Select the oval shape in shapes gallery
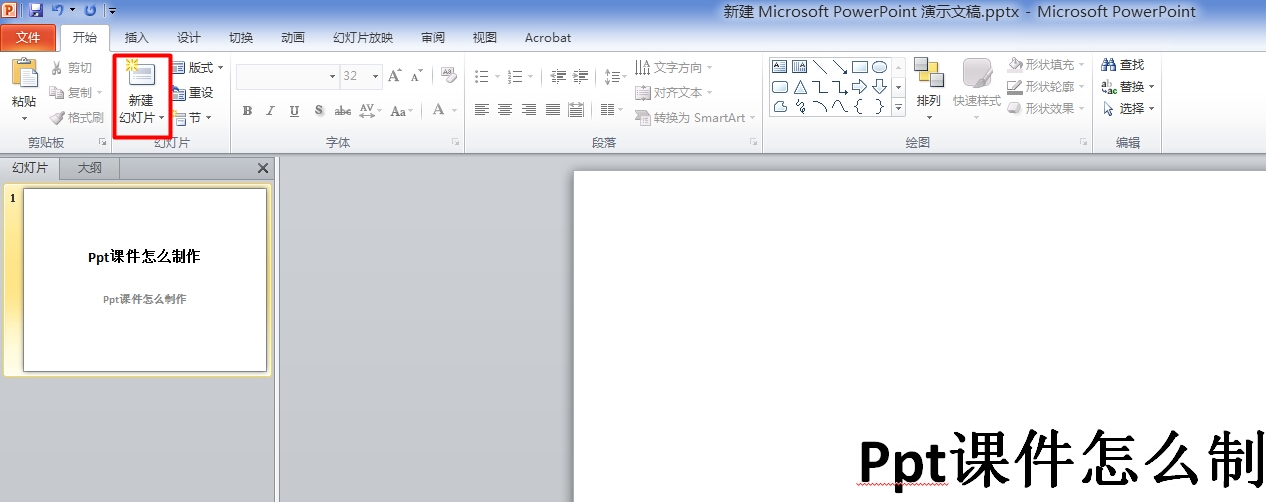Image resolution: width=1266 pixels, height=502 pixels. pos(879,67)
